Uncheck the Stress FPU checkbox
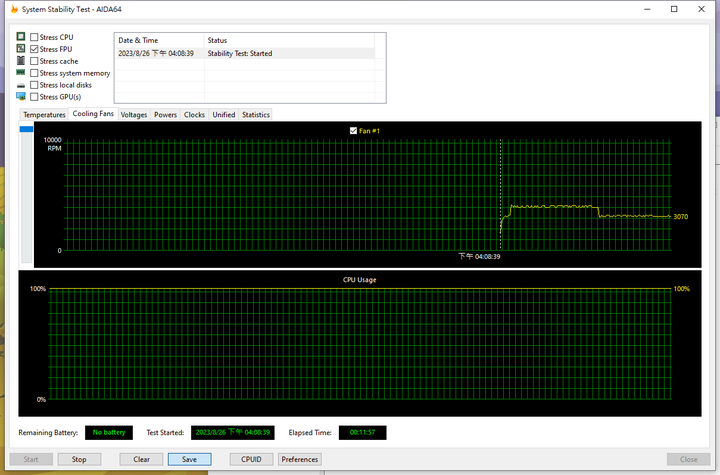The width and height of the screenshot is (720, 475). pos(34,49)
